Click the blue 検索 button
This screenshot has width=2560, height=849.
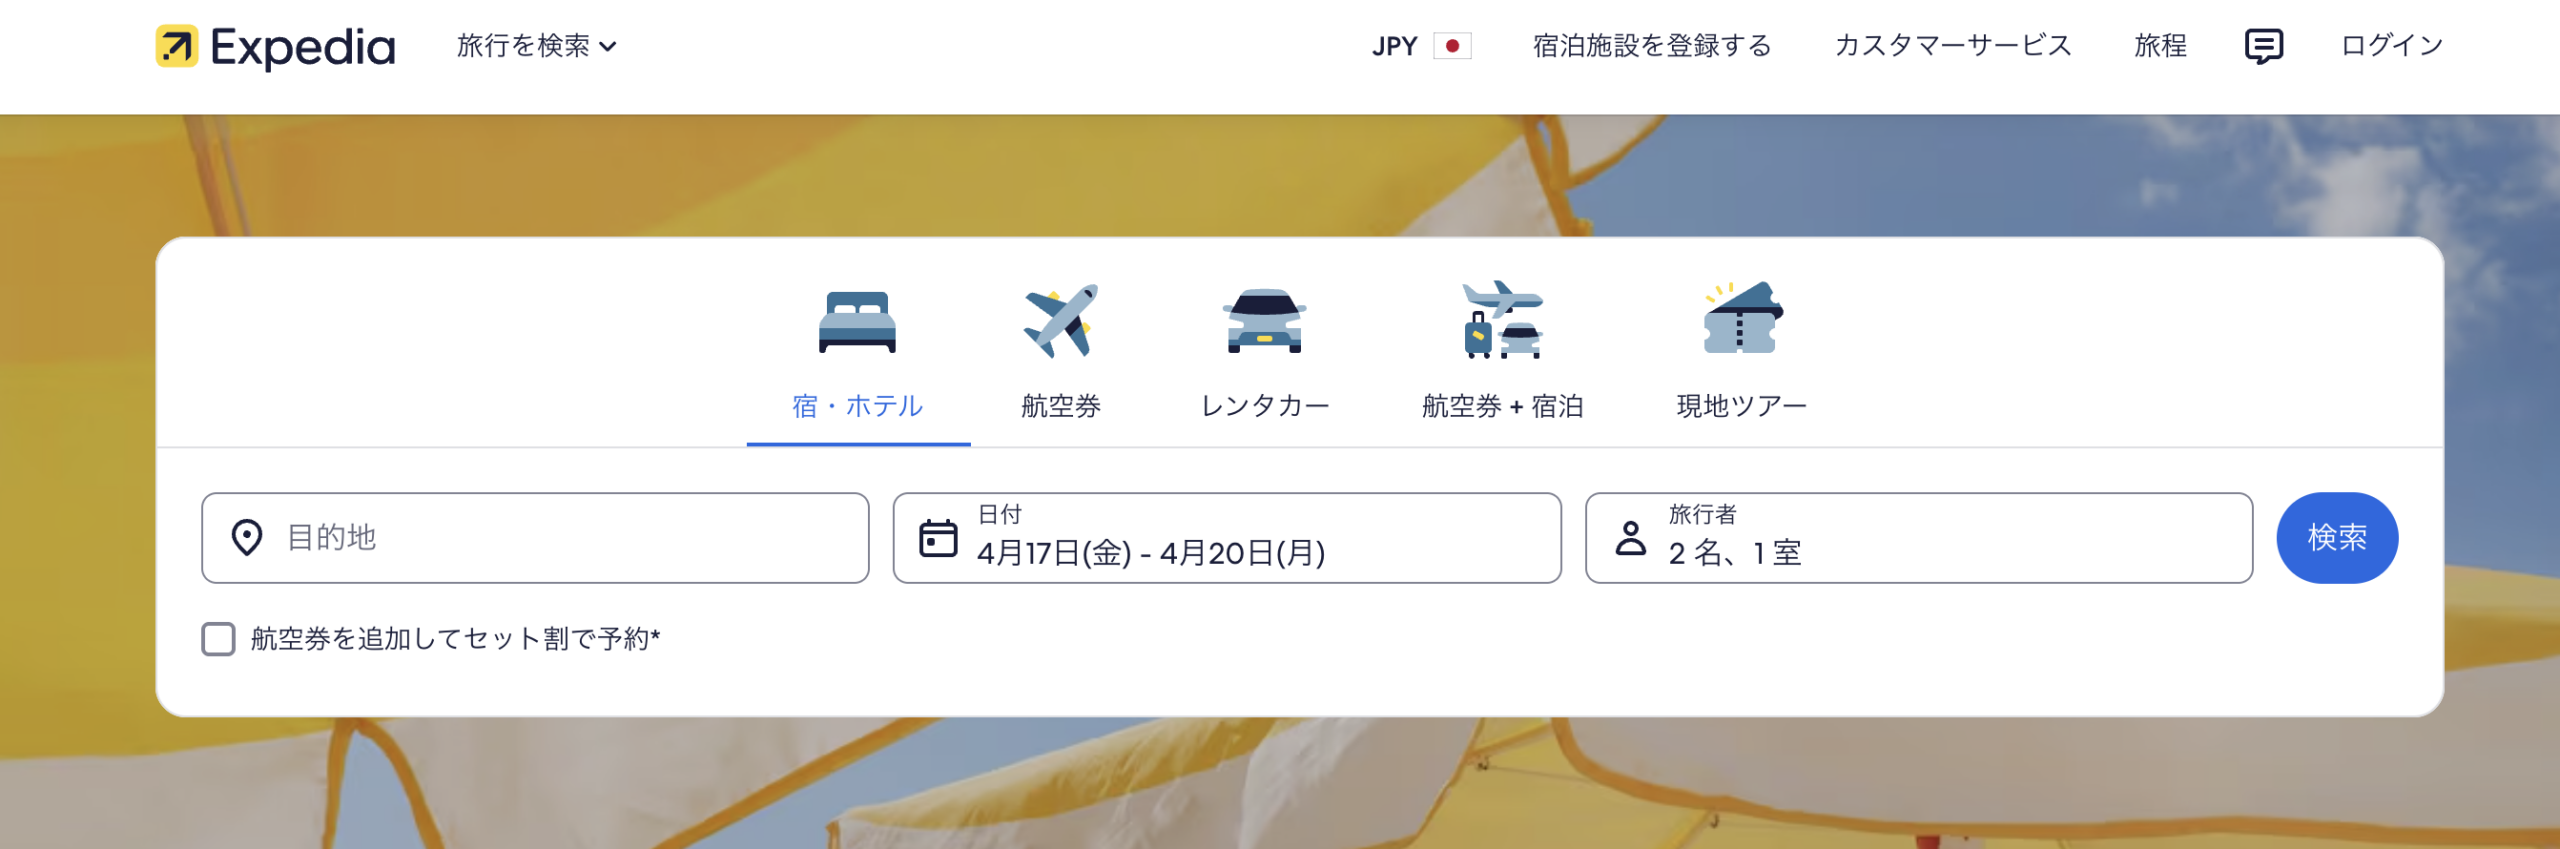coord(2336,538)
